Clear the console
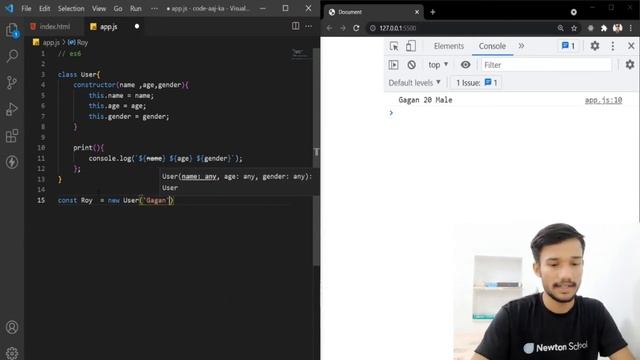640x360 pixels. [x=411, y=65]
